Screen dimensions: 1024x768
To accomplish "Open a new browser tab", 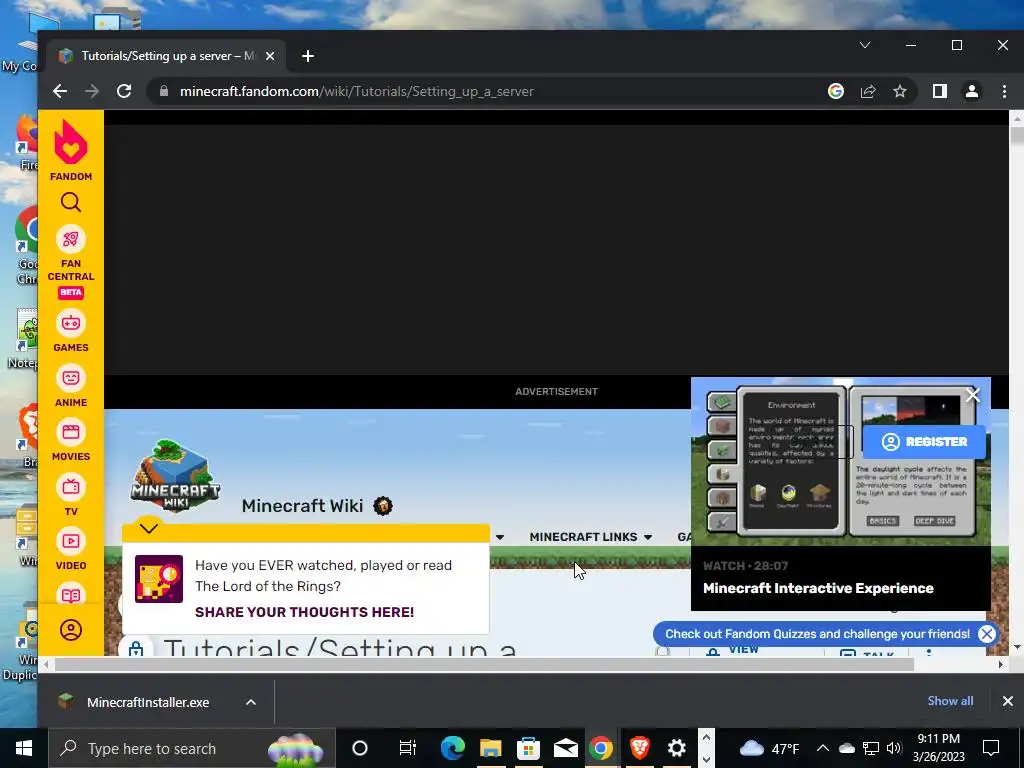I will click(x=308, y=56).
